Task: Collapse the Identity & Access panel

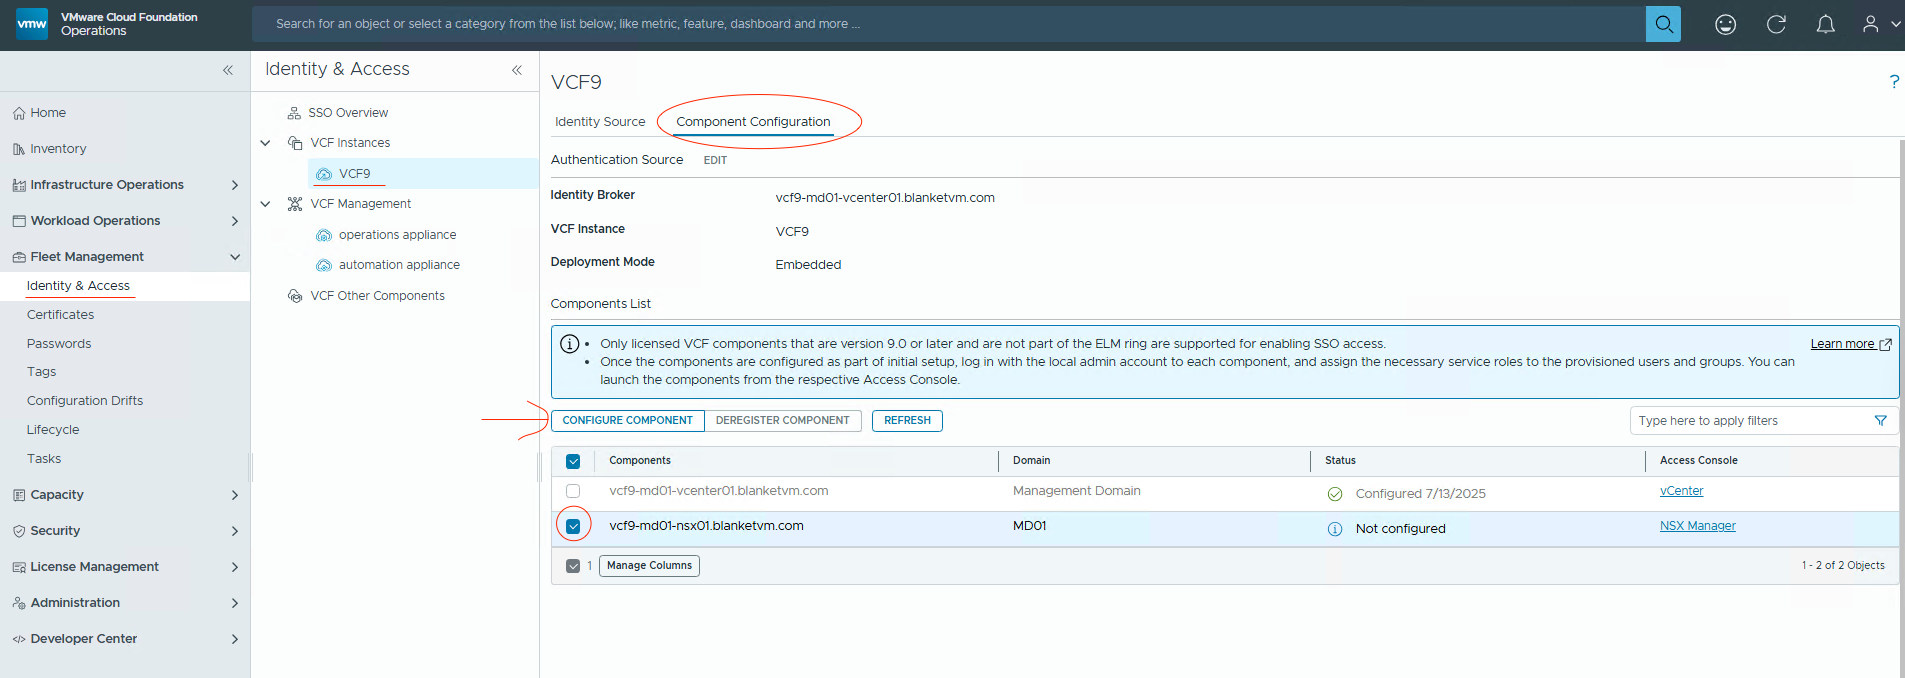Action: (517, 70)
